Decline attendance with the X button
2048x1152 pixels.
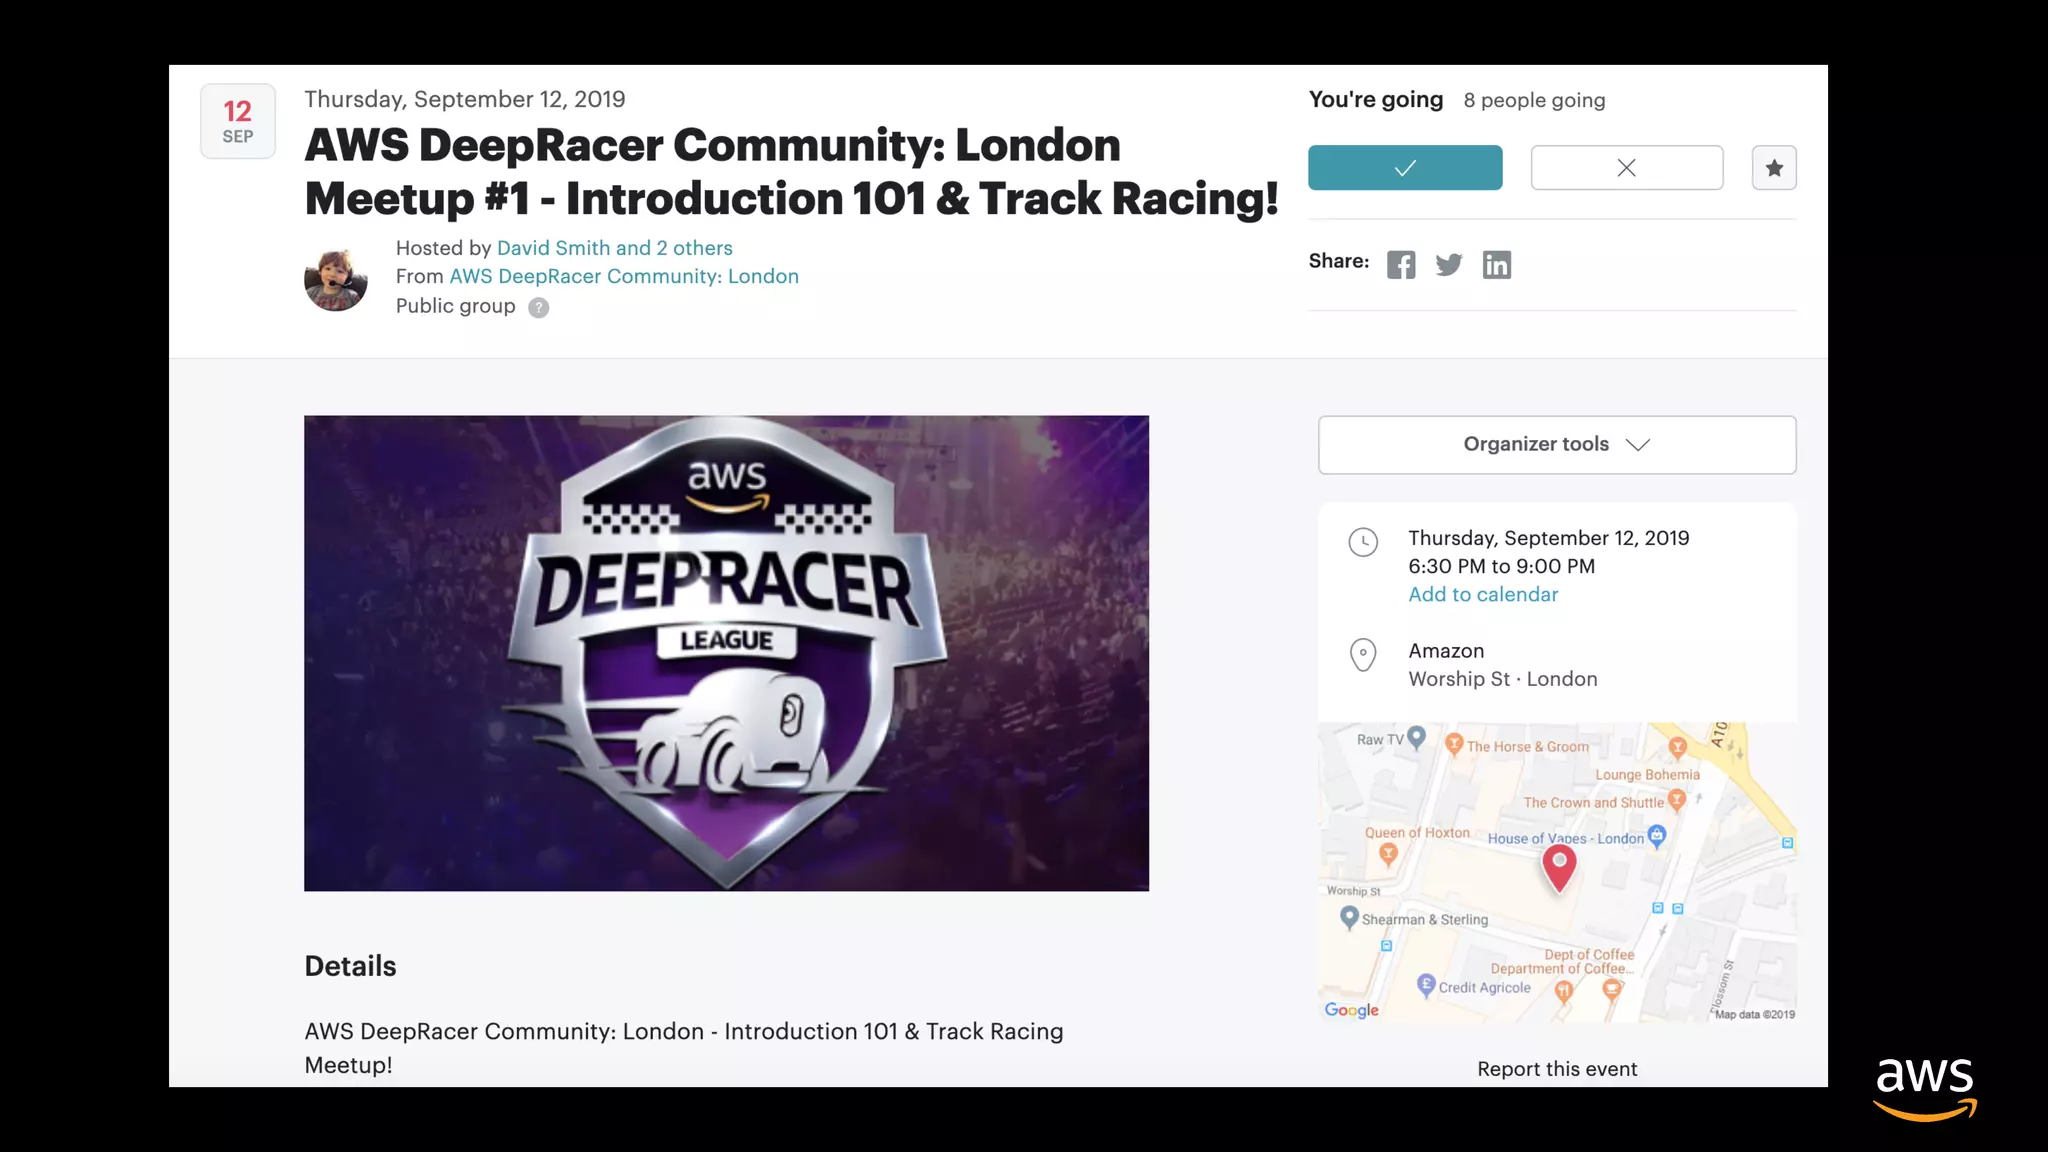click(1626, 168)
